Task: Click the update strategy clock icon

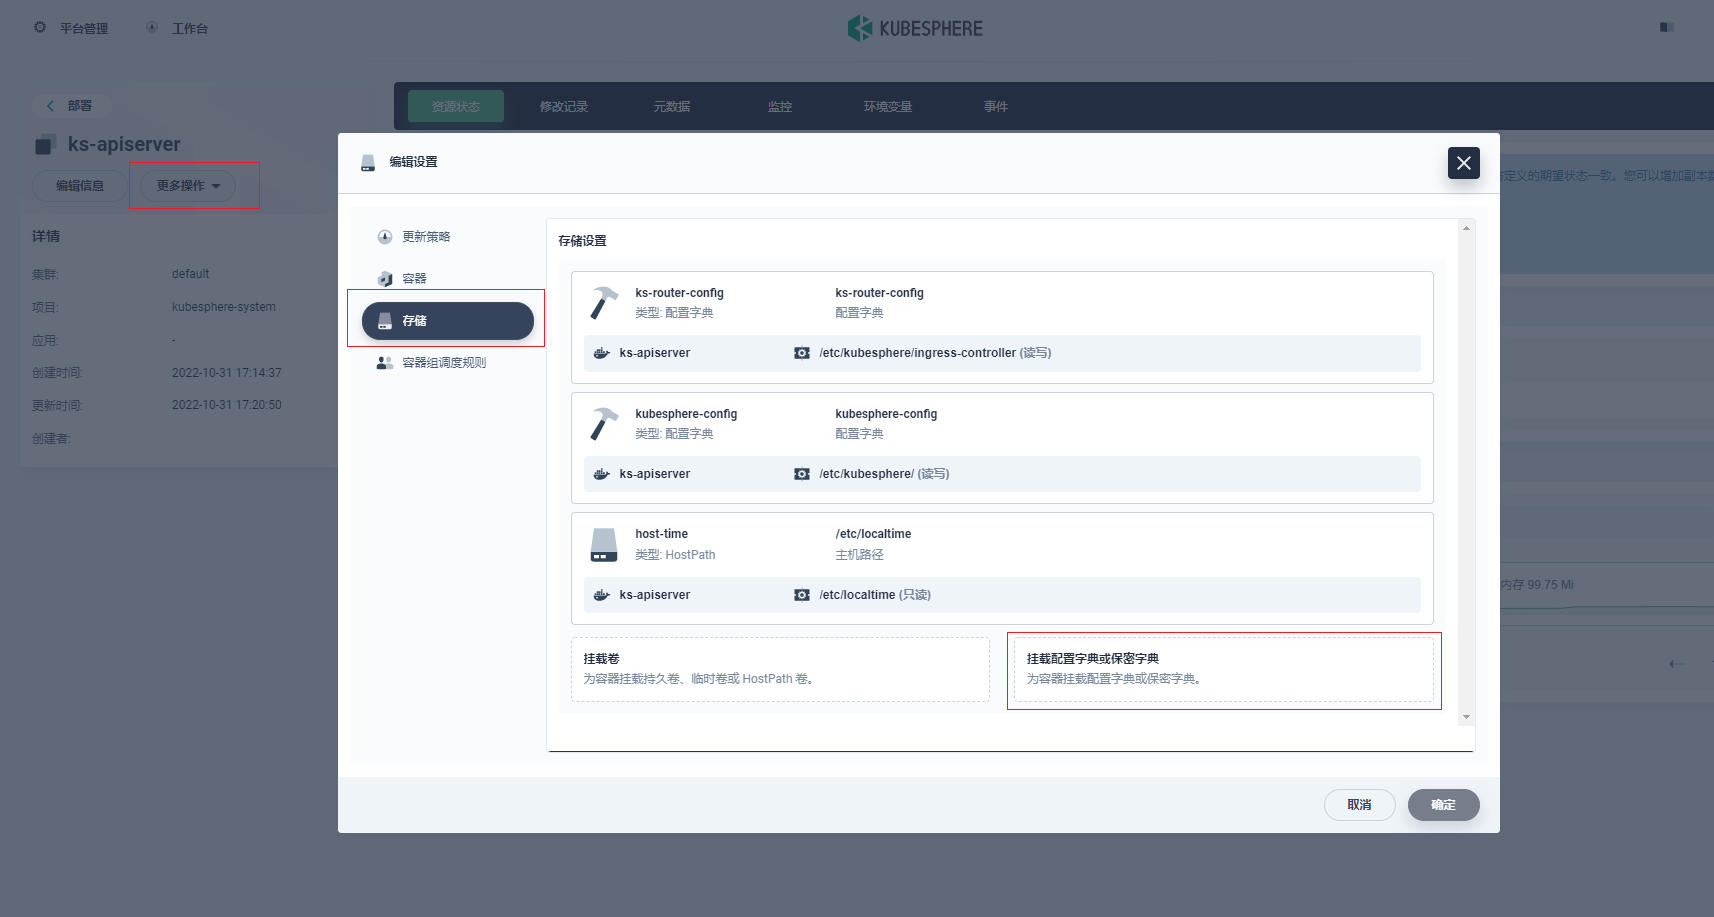Action: (x=384, y=237)
